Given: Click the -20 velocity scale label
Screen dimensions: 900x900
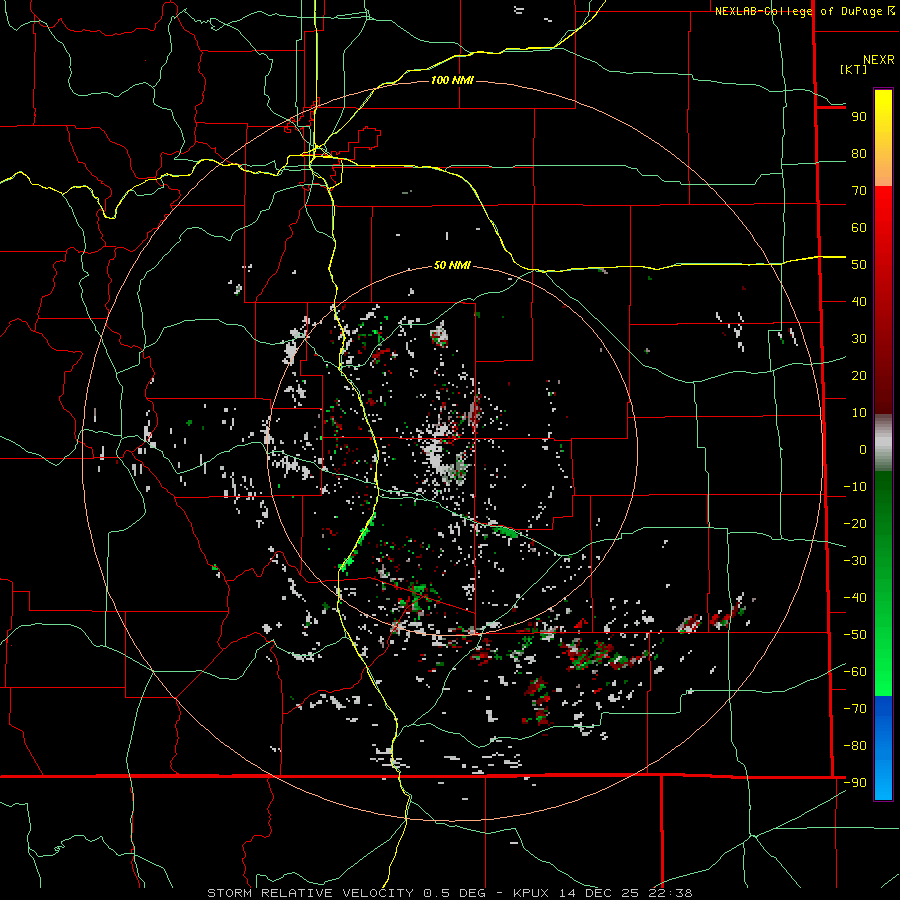Looking at the screenshot, I should pyautogui.click(x=855, y=524).
